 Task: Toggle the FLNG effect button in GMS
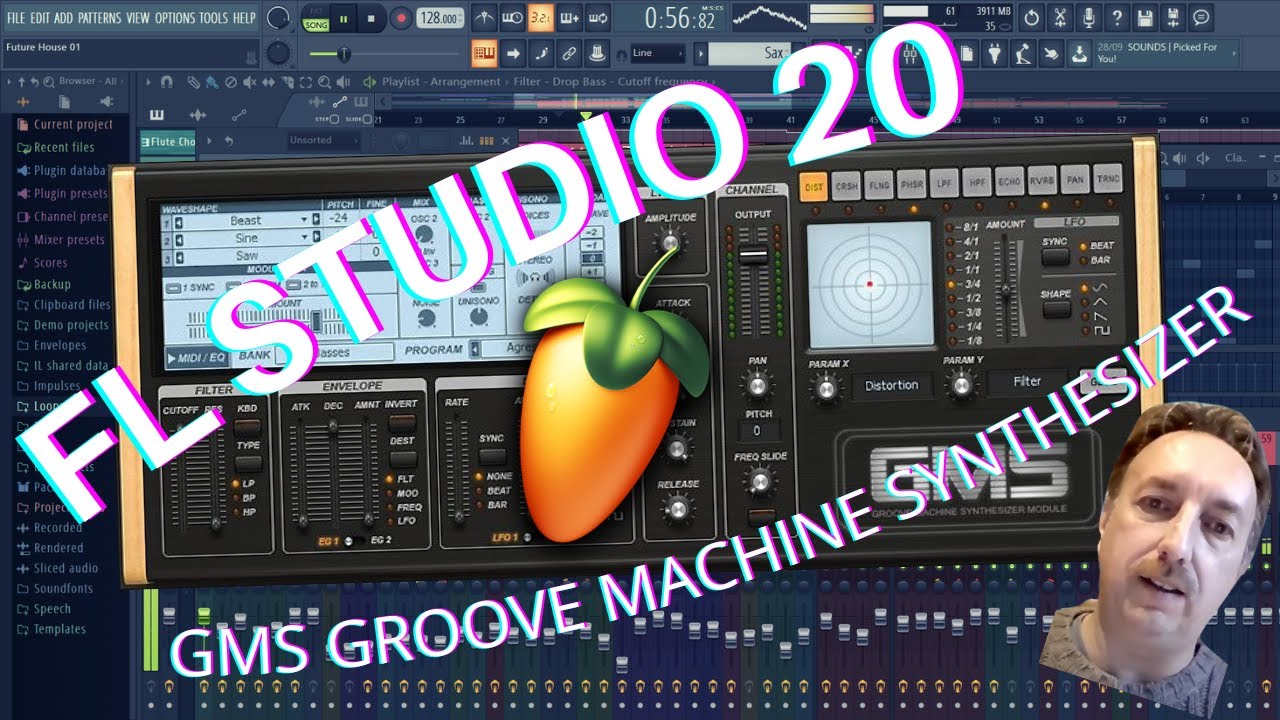879,184
